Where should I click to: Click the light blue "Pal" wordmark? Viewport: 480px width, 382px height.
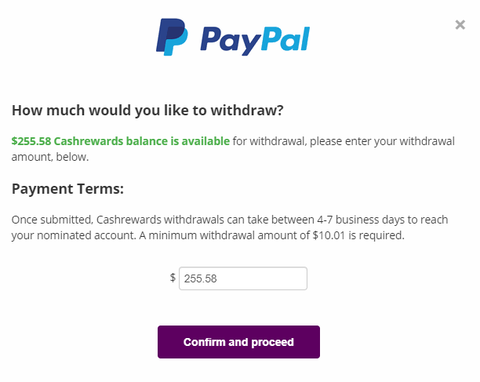(285, 39)
